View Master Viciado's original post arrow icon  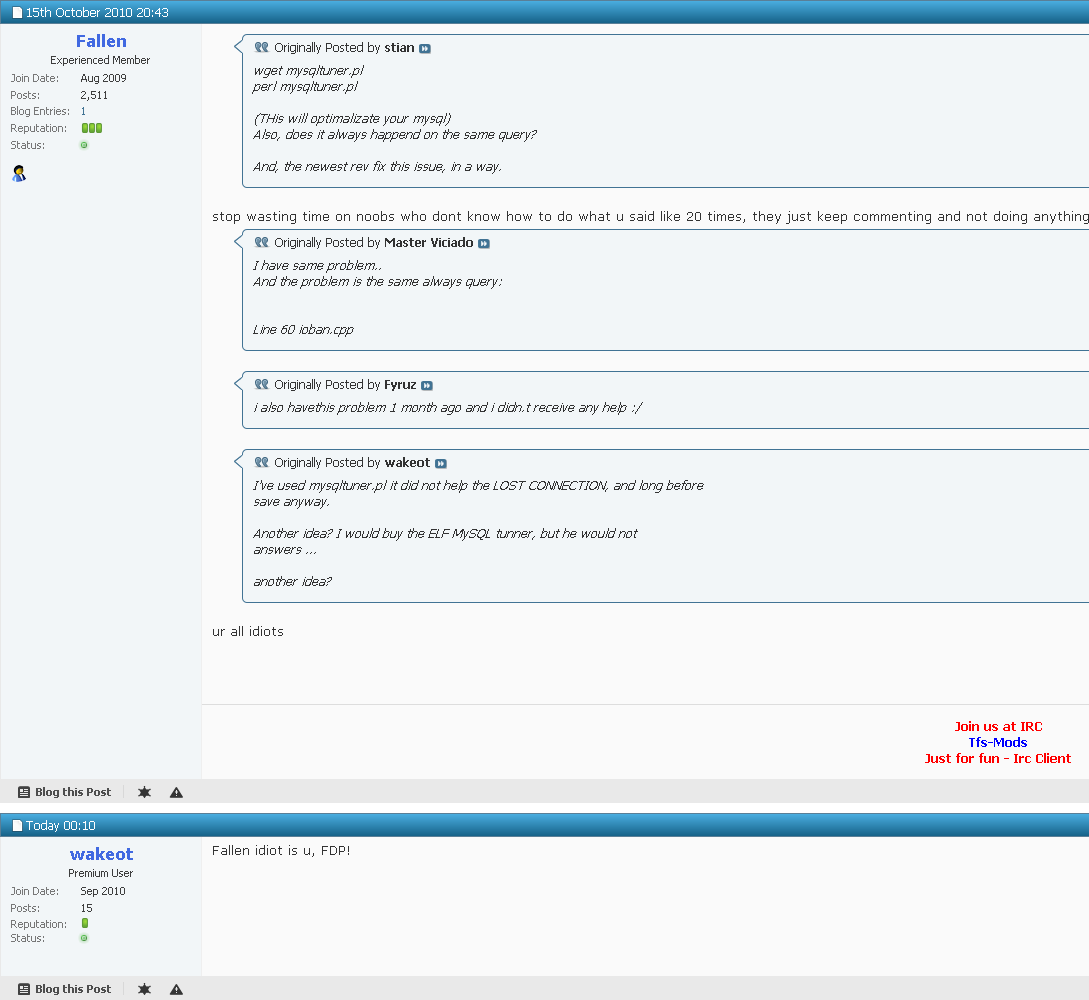[x=484, y=244]
